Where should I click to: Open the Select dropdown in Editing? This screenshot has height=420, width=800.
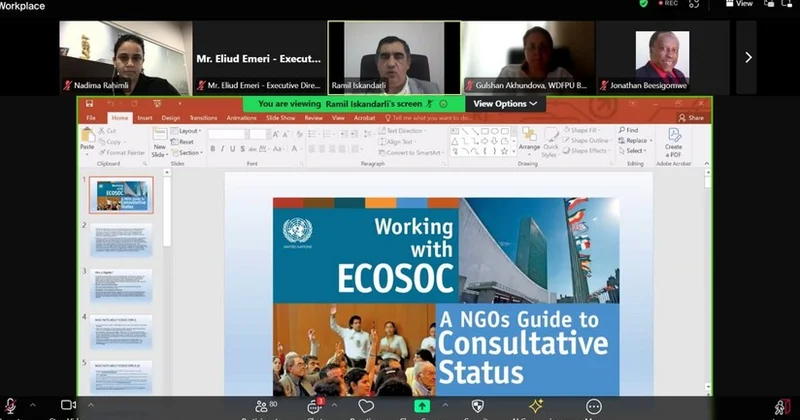(633, 151)
